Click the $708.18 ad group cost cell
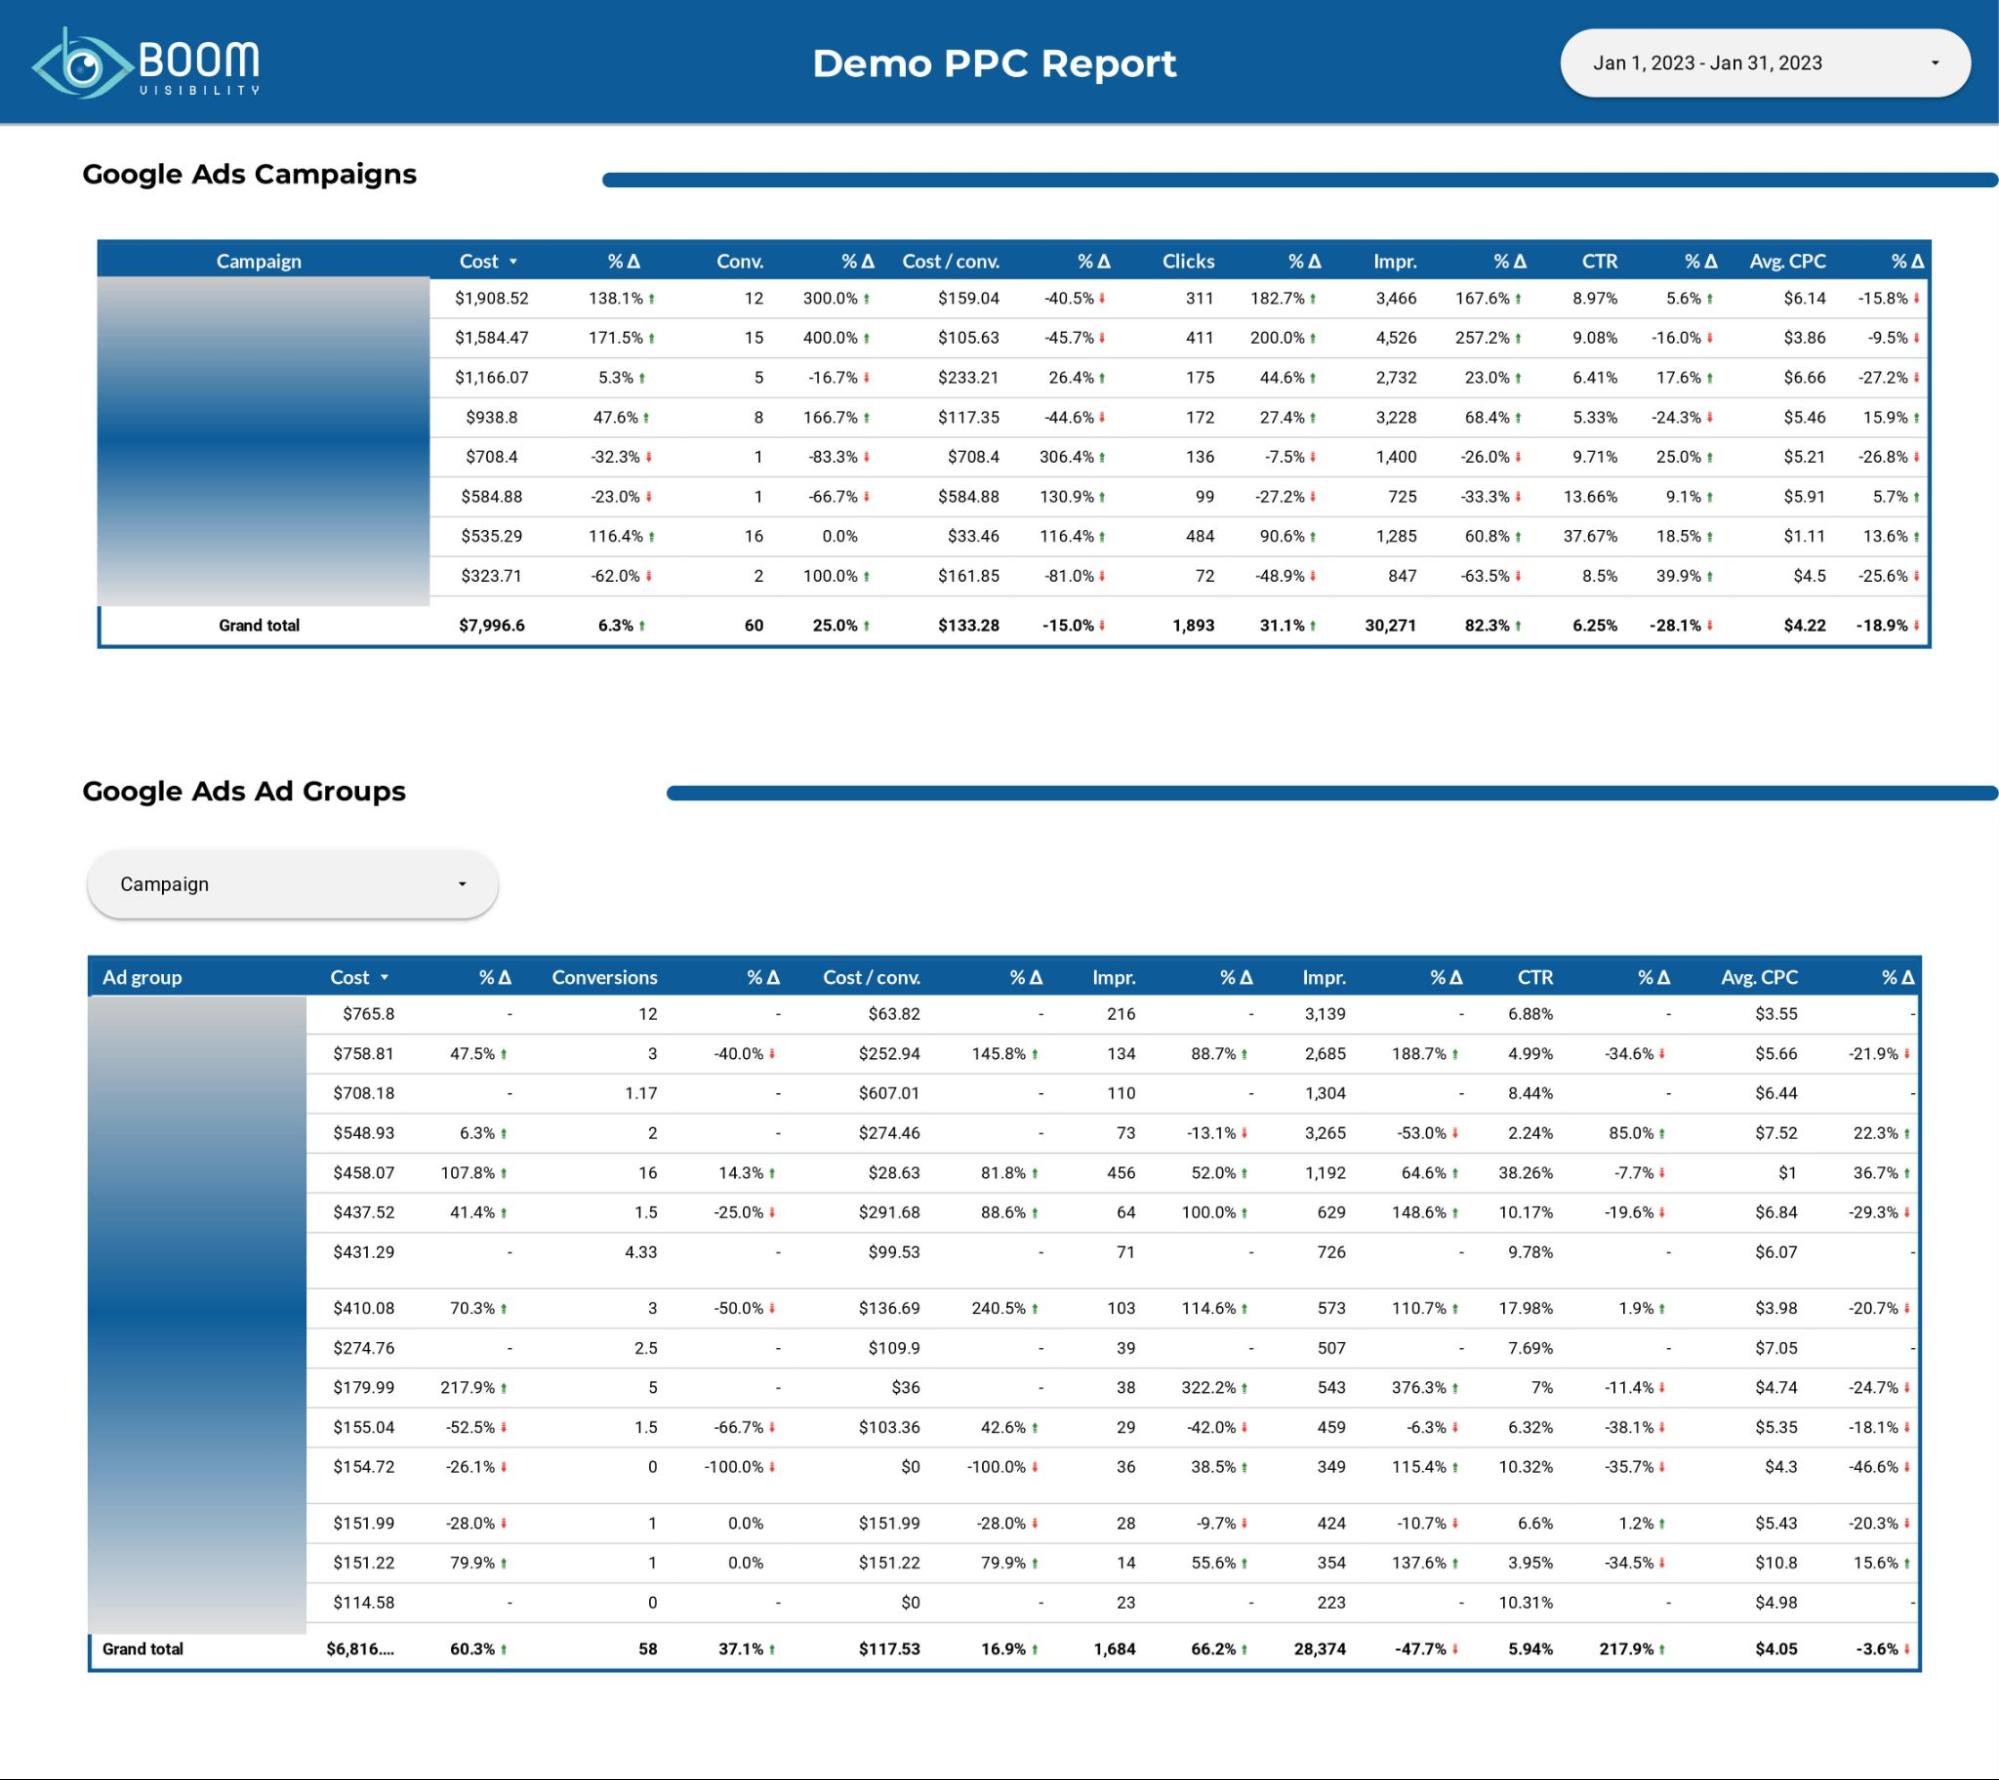 tap(364, 1093)
